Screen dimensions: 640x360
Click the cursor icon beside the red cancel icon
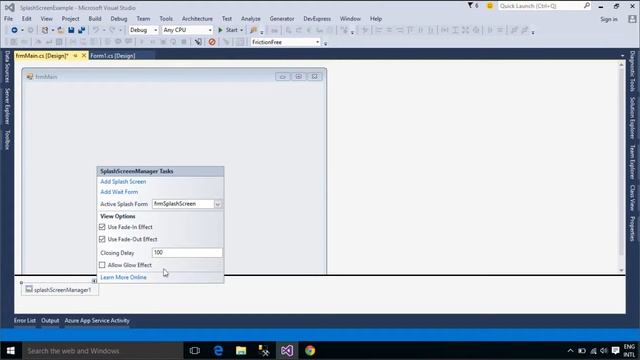198,42
